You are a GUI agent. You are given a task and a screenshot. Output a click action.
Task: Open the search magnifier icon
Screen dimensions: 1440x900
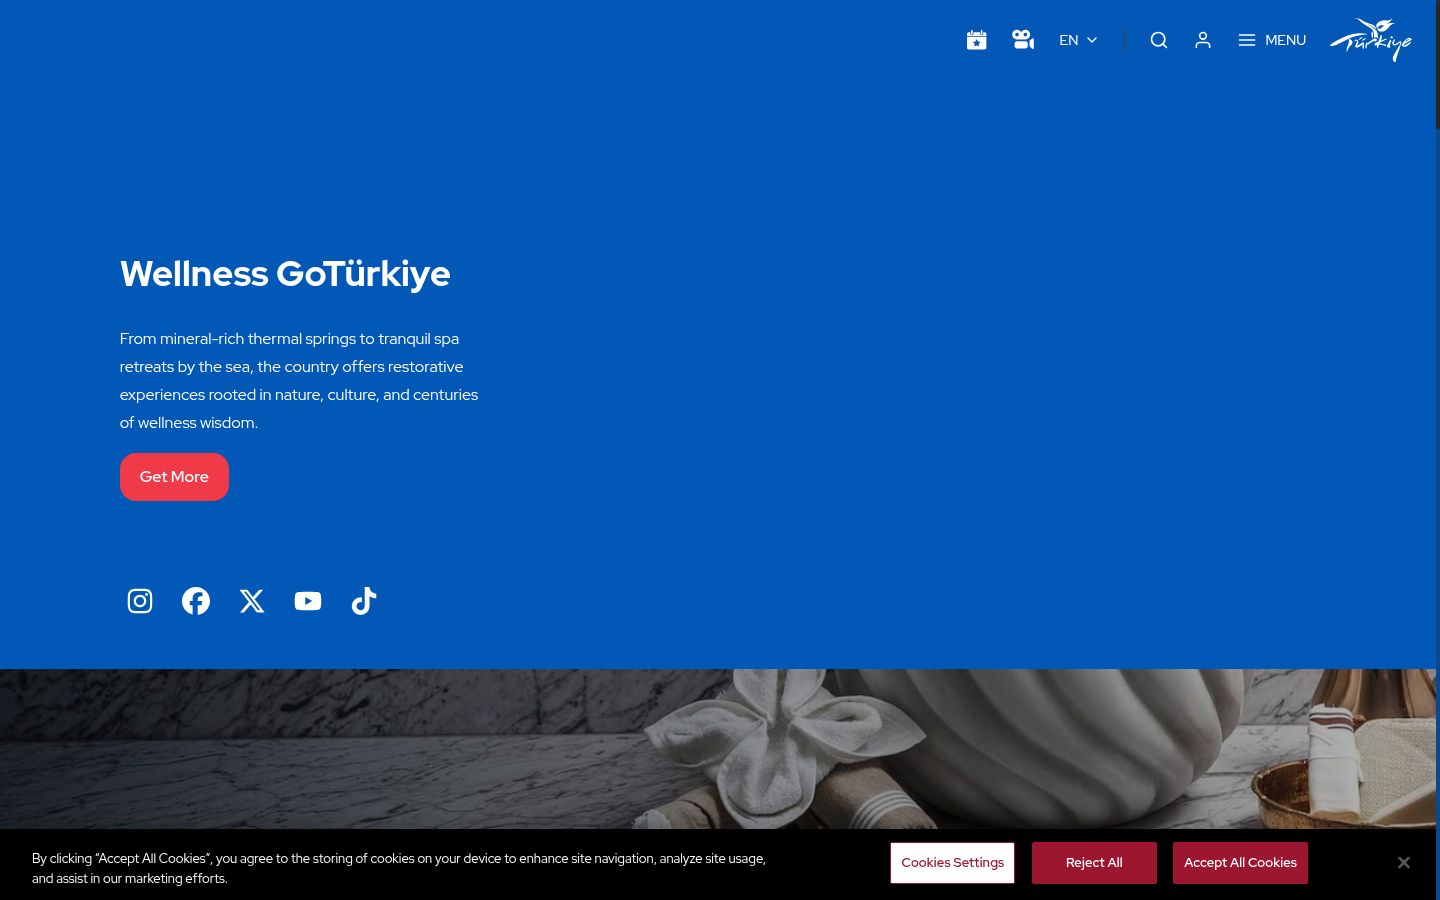[x=1159, y=40]
